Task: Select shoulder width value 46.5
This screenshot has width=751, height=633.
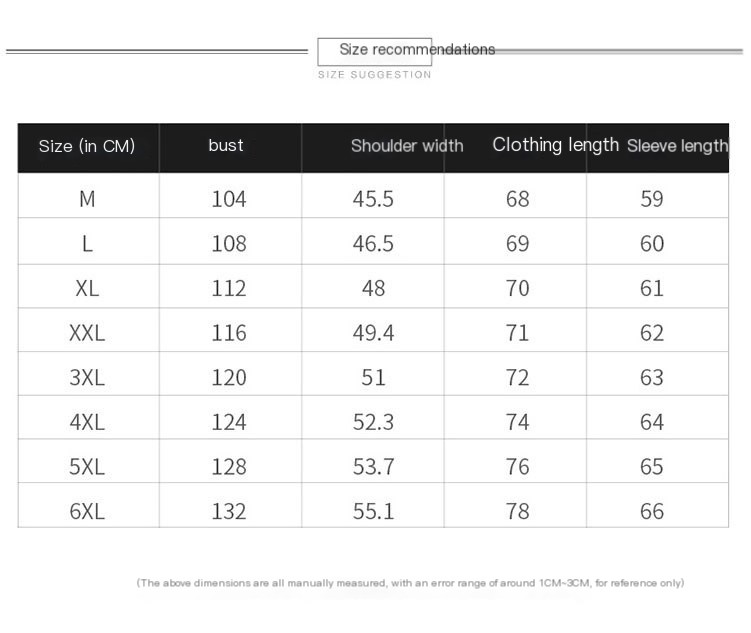Action: [373, 243]
